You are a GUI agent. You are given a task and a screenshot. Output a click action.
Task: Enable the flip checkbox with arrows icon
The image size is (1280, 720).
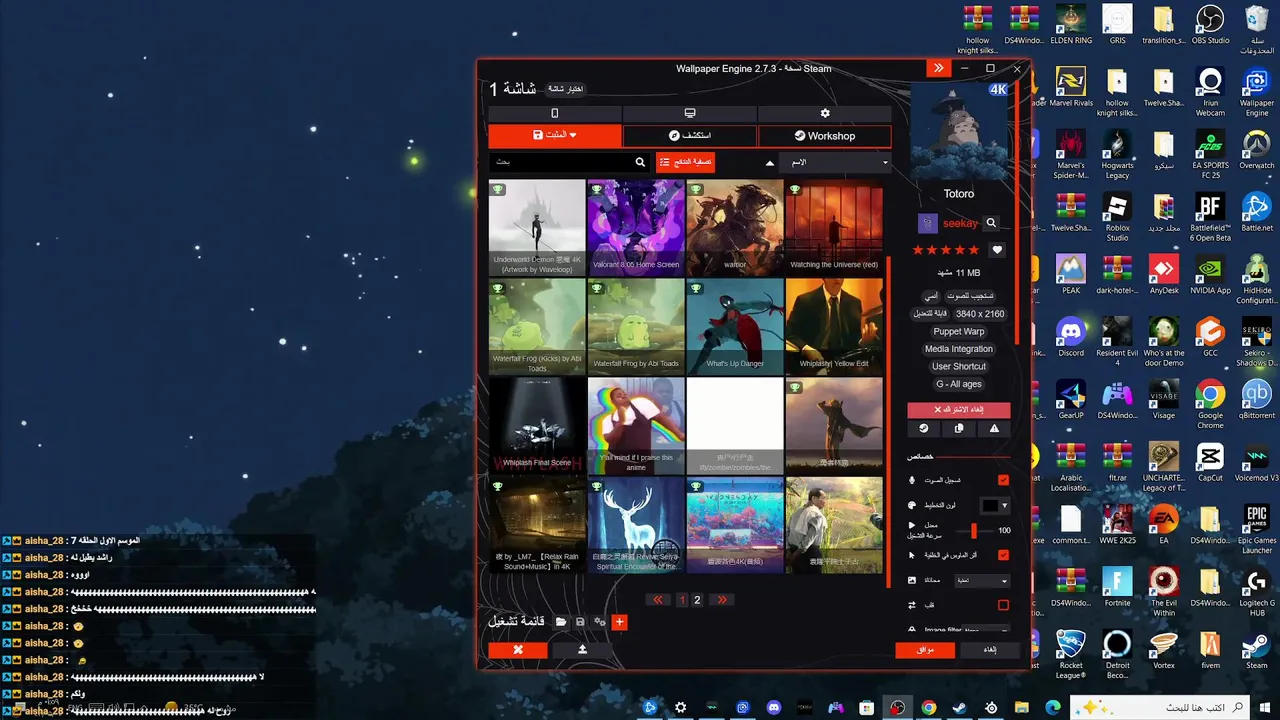(1003, 605)
